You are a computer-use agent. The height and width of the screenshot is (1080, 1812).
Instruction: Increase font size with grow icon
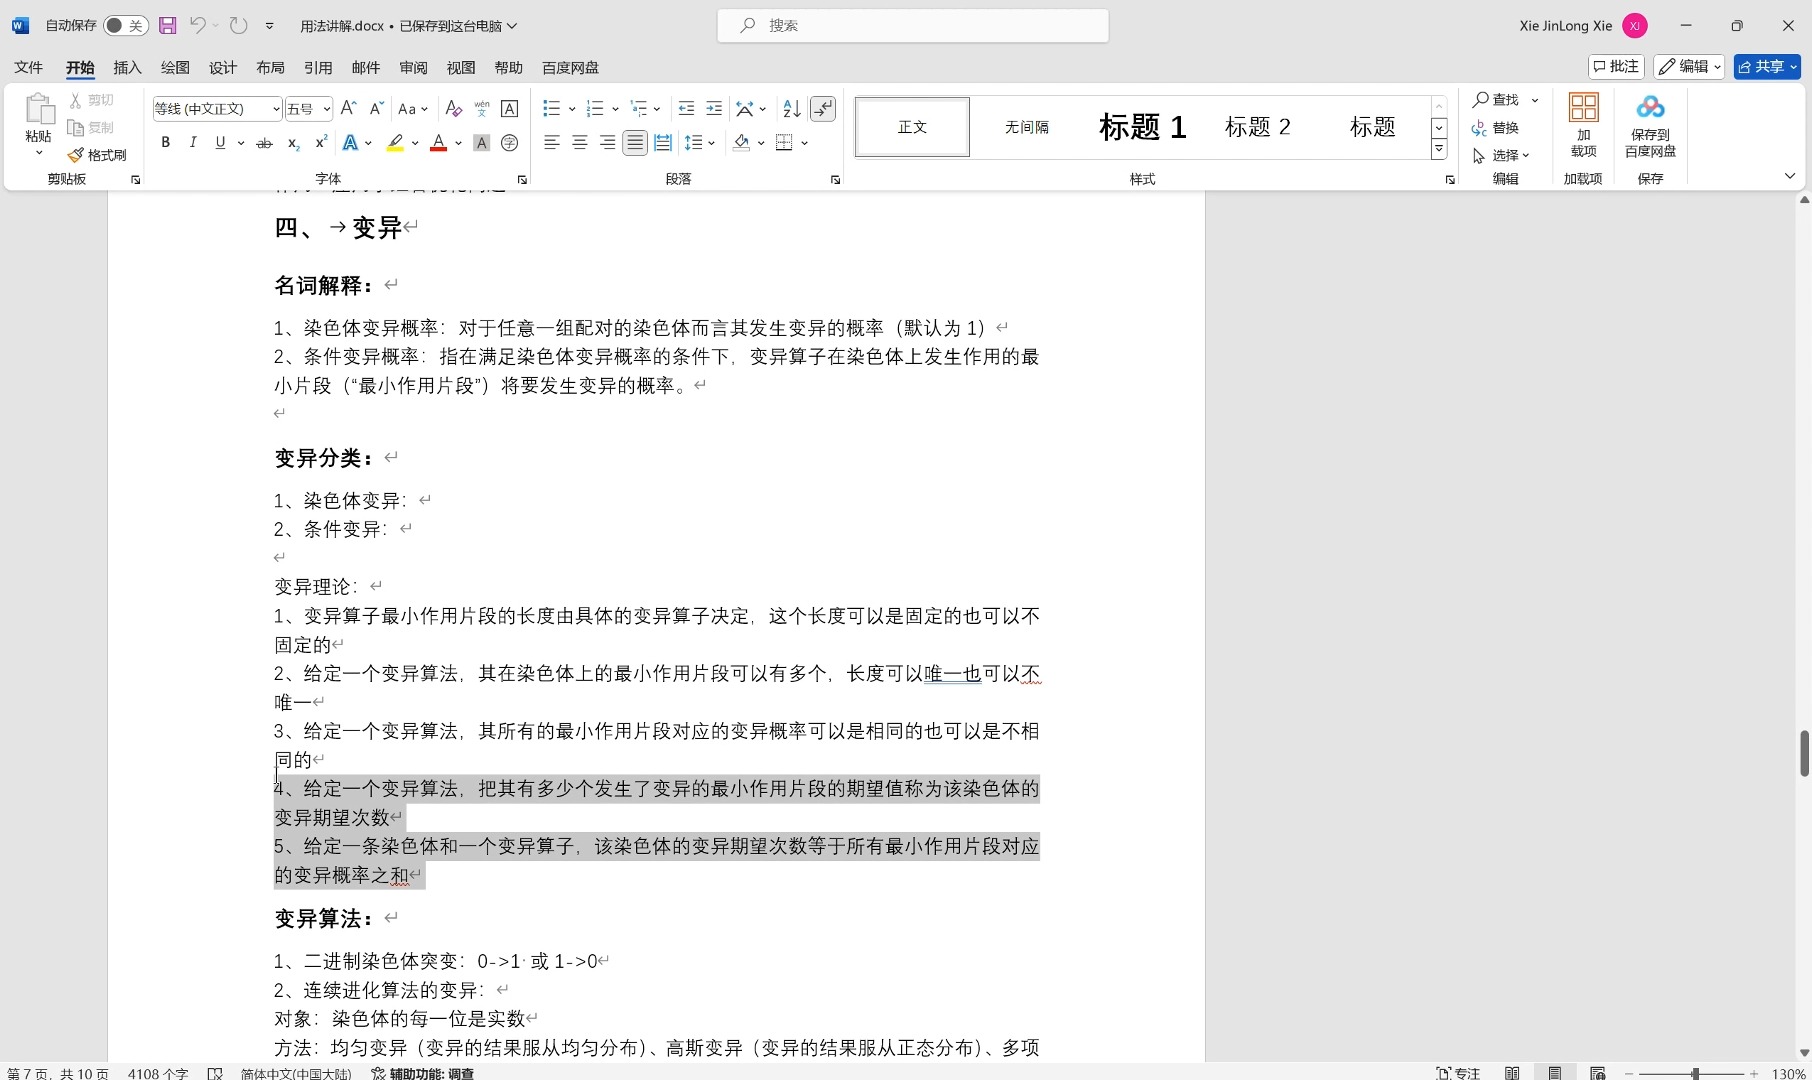pyautogui.click(x=348, y=108)
